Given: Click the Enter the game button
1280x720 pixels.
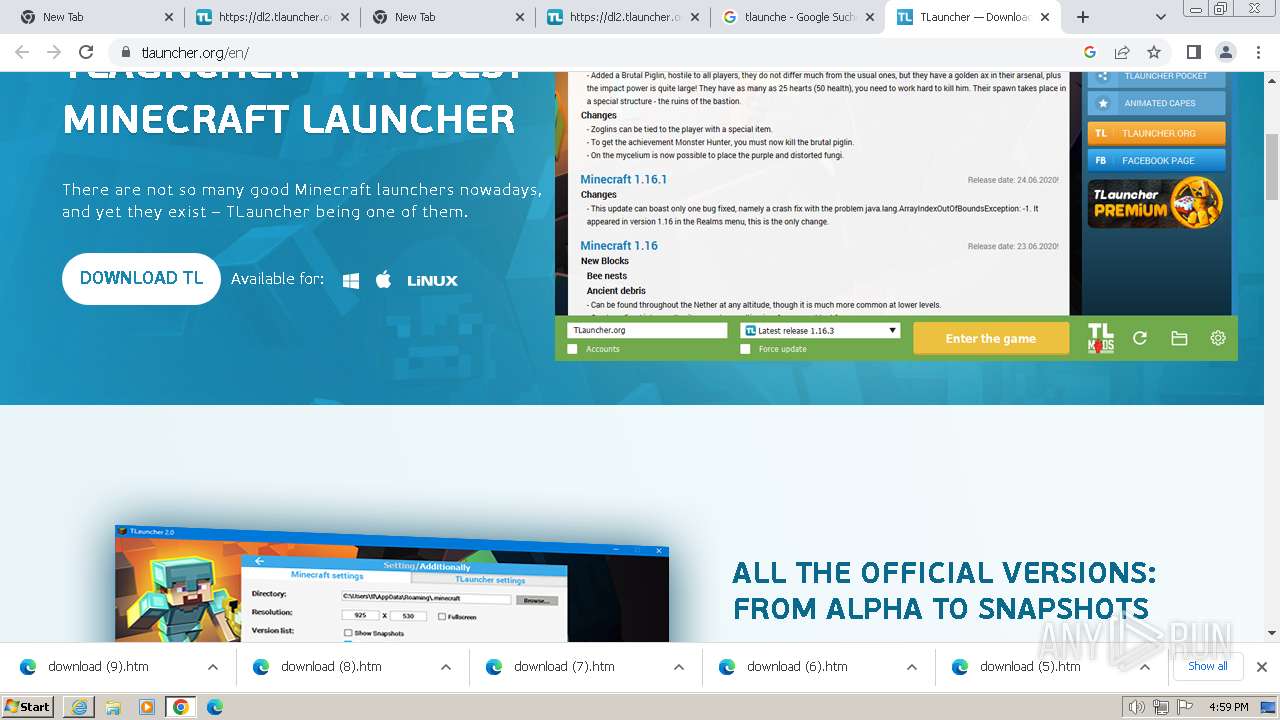Looking at the screenshot, I should tap(990, 338).
